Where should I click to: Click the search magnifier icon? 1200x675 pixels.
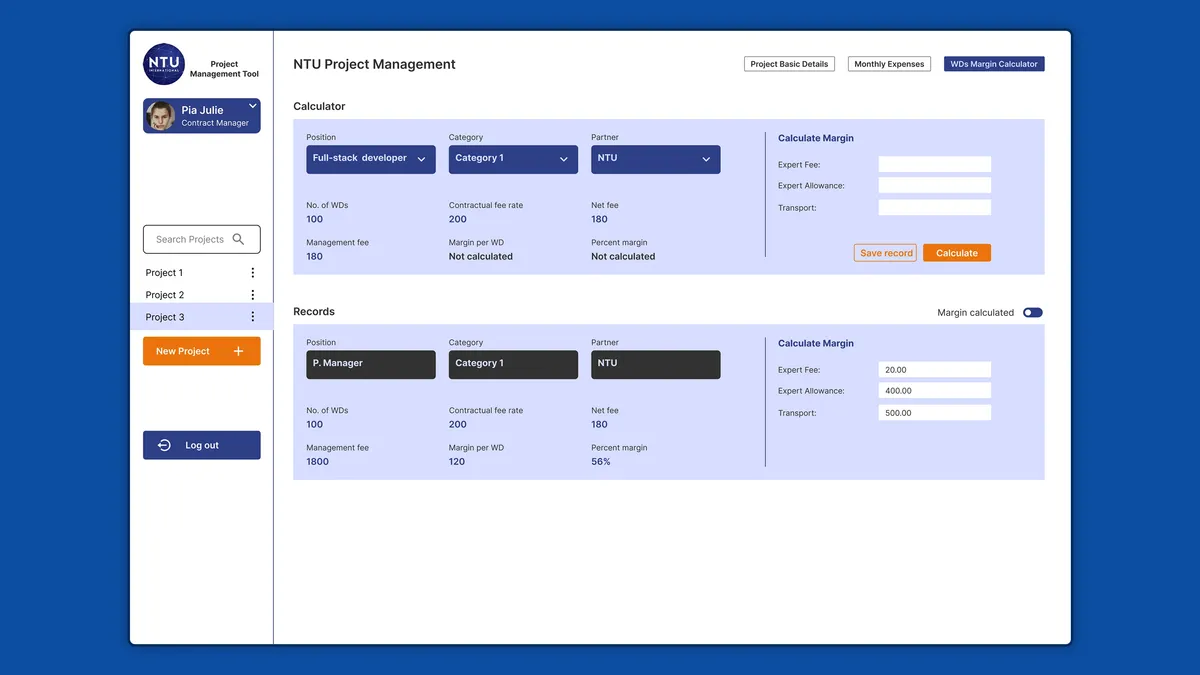point(238,239)
